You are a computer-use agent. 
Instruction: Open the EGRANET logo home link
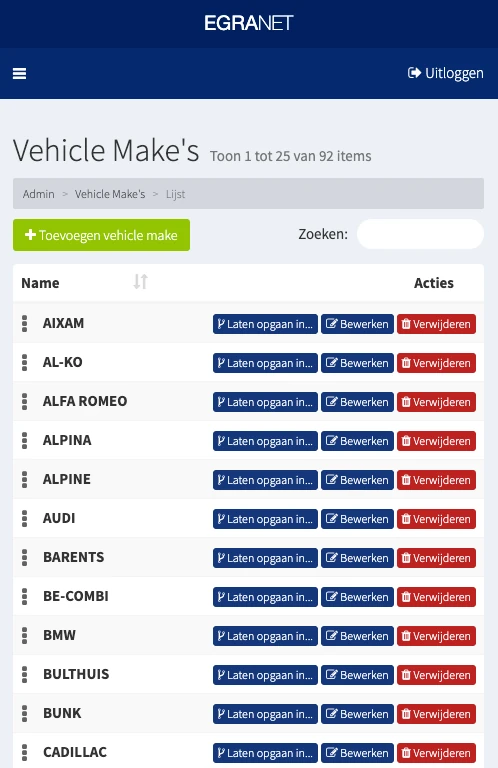[249, 23]
